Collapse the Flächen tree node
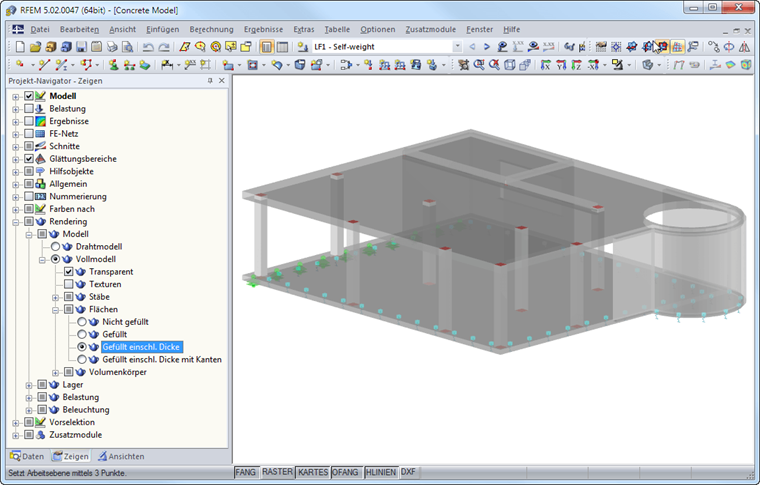760x485 pixels. [x=55, y=310]
